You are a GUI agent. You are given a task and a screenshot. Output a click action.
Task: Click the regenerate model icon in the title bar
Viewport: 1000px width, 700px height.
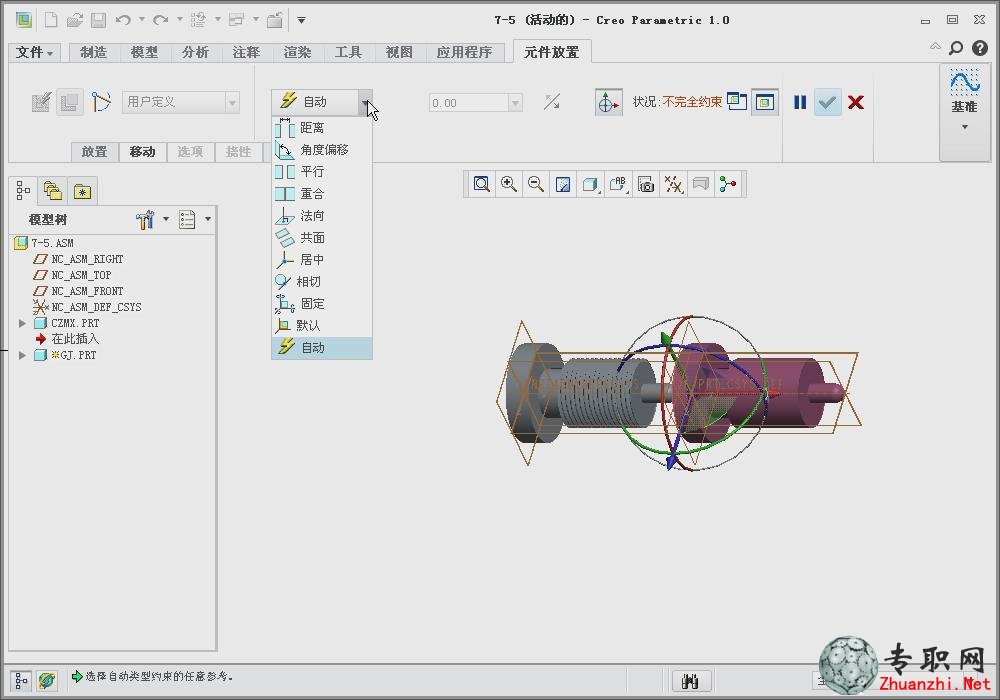click(x=198, y=20)
